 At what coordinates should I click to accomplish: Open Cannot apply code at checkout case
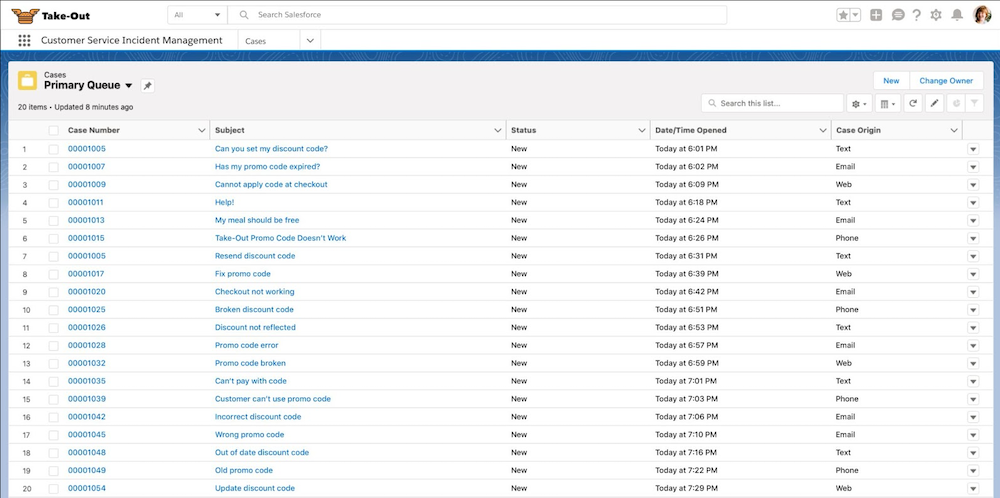(x=271, y=184)
